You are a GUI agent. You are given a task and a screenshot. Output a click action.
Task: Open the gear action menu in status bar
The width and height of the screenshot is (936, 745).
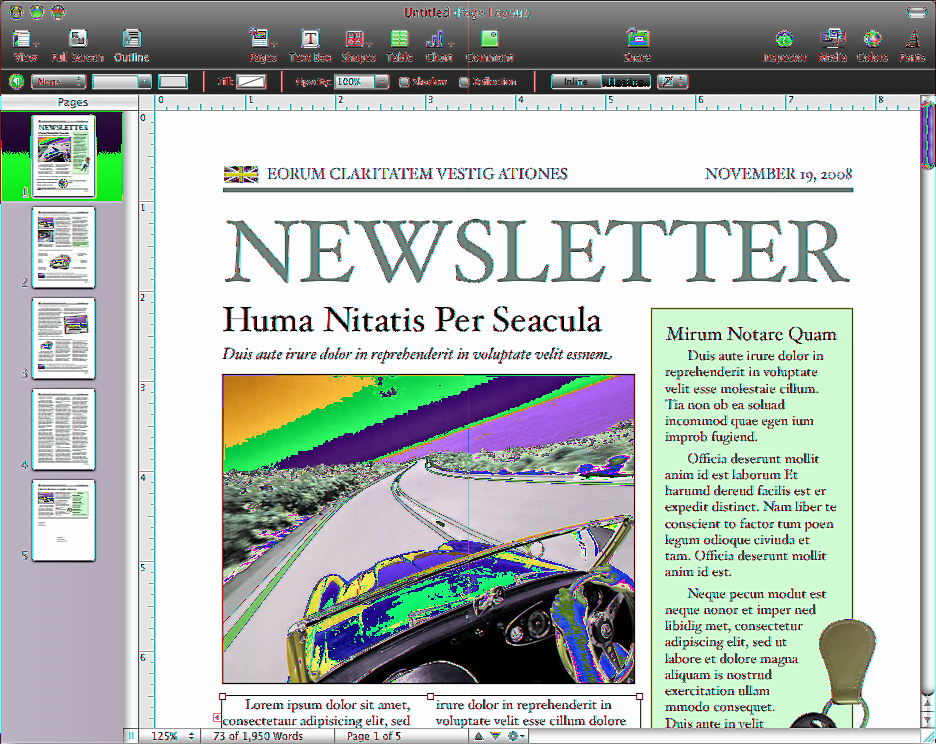point(516,736)
